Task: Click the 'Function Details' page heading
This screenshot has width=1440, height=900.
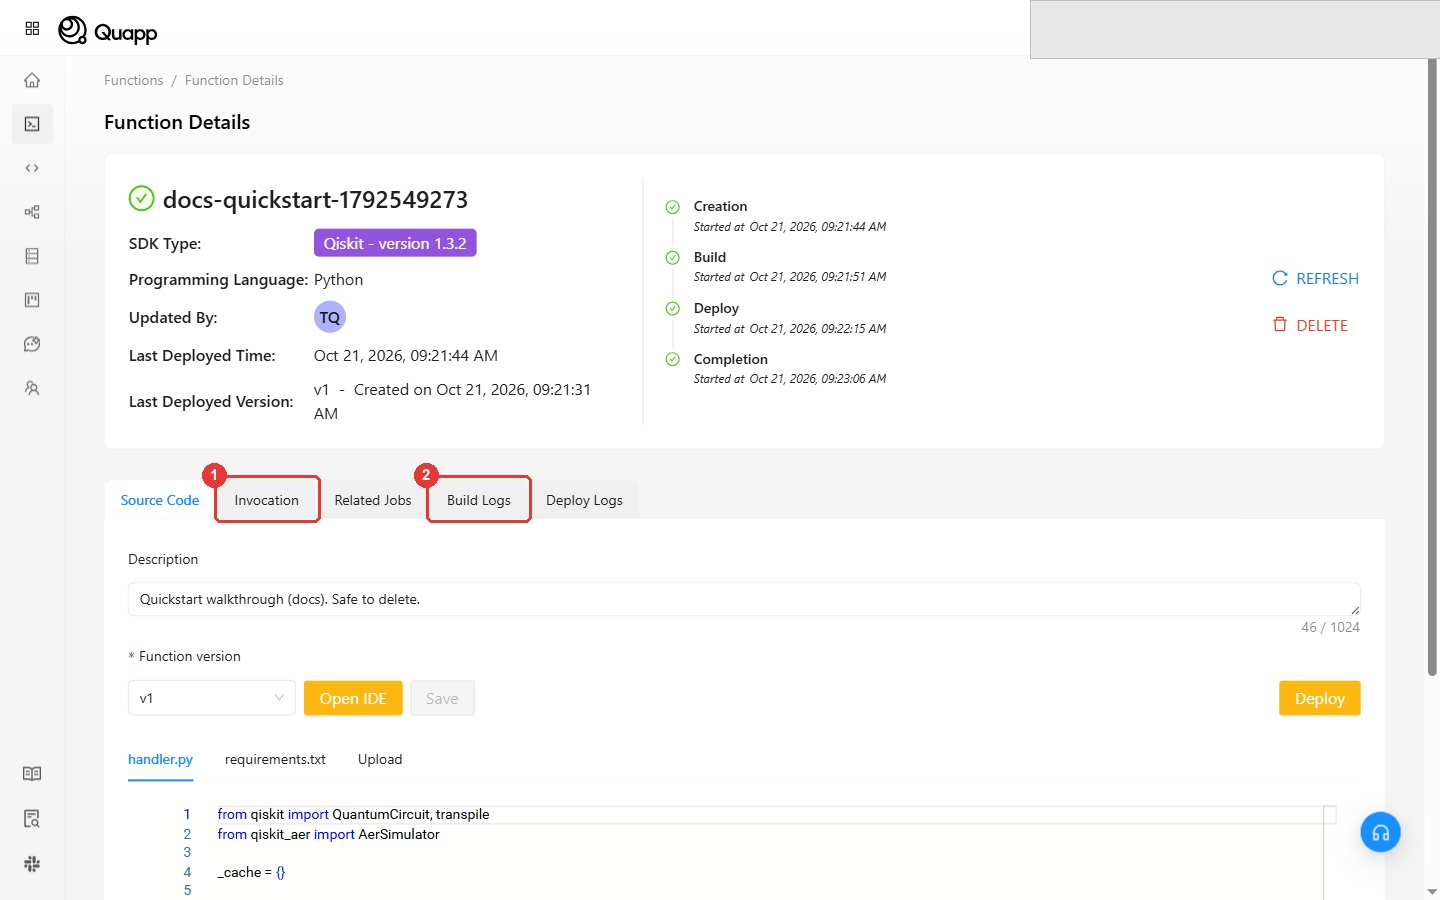Action: [x=177, y=122]
